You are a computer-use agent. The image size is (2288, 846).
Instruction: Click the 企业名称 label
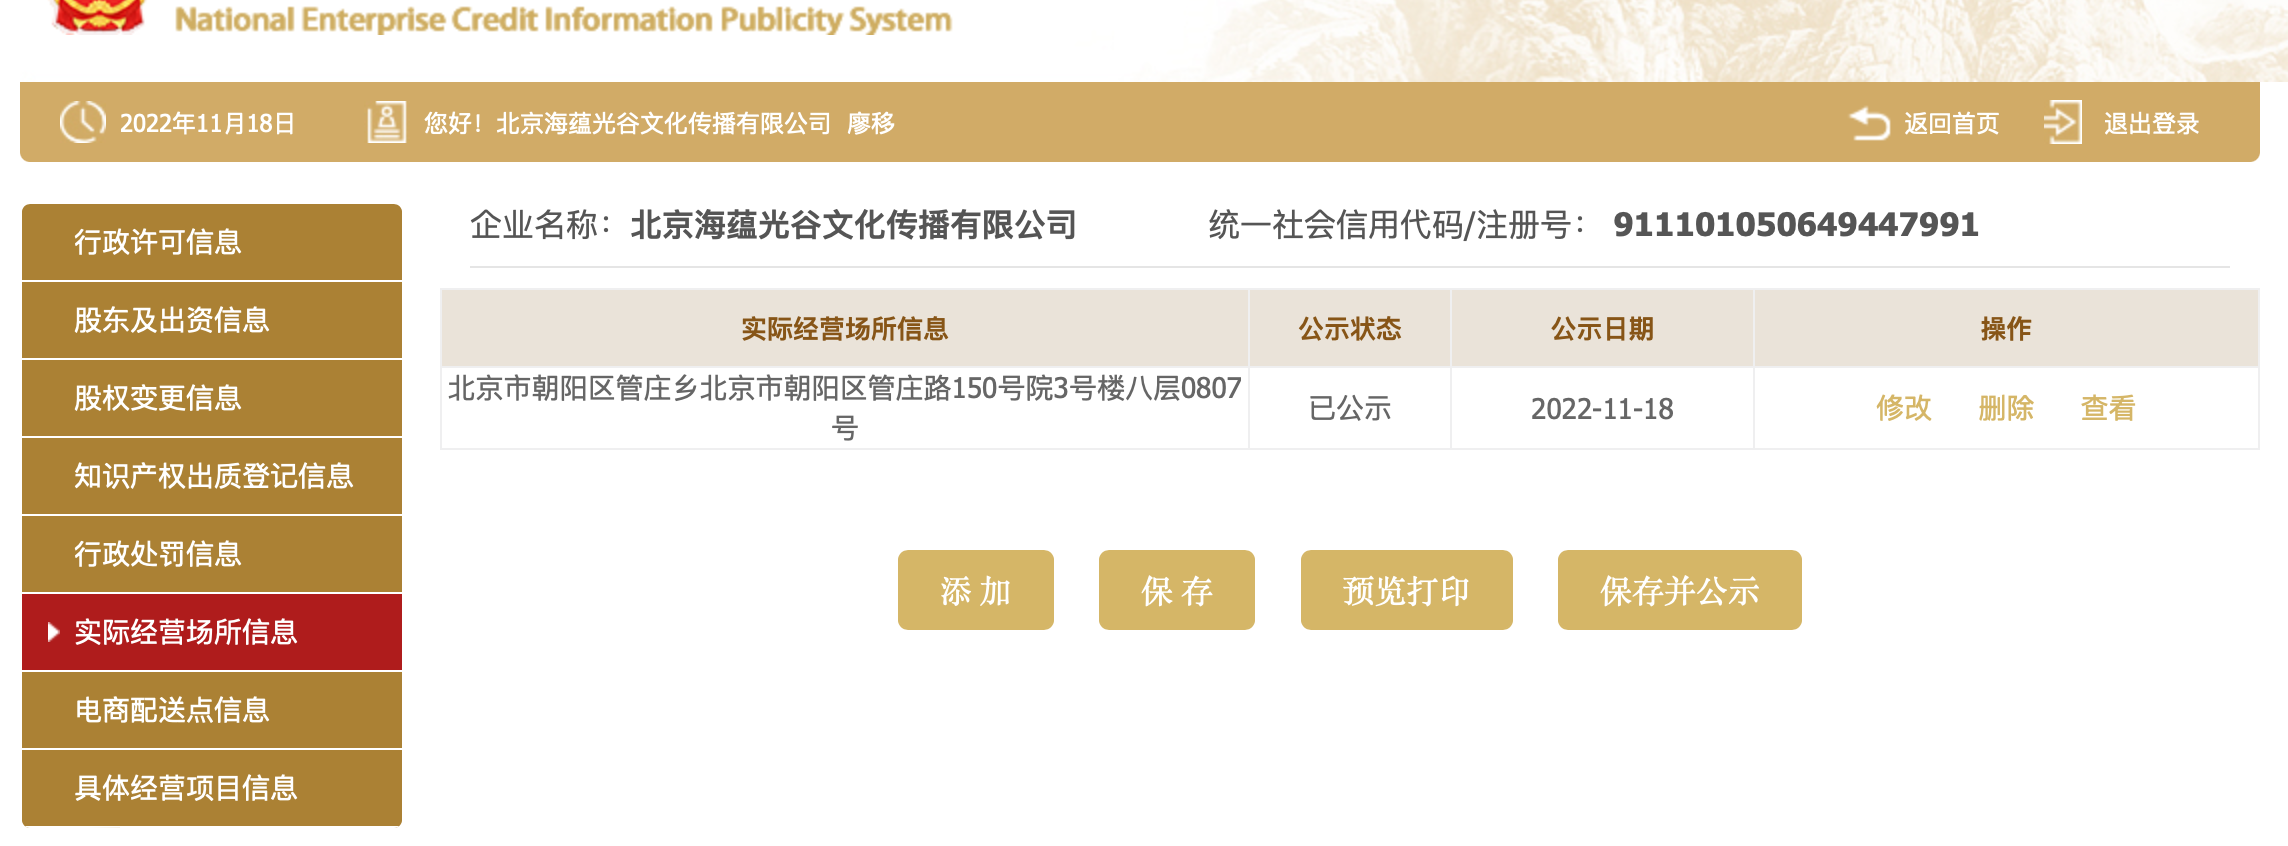coord(540,225)
